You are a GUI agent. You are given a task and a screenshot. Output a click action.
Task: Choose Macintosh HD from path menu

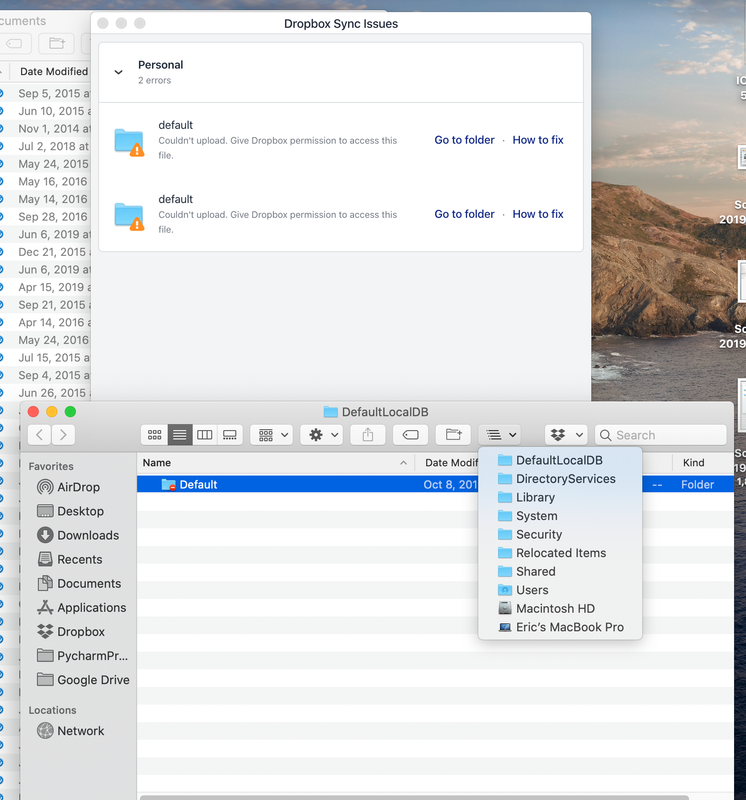tap(555, 608)
